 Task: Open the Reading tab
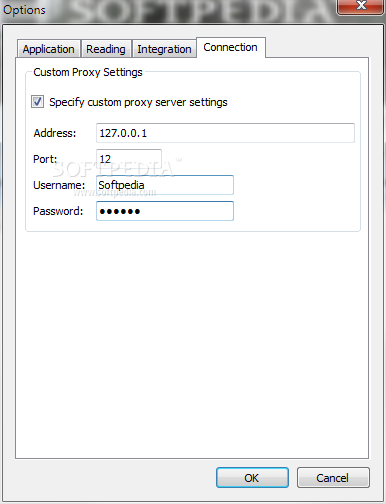(x=106, y=49)
